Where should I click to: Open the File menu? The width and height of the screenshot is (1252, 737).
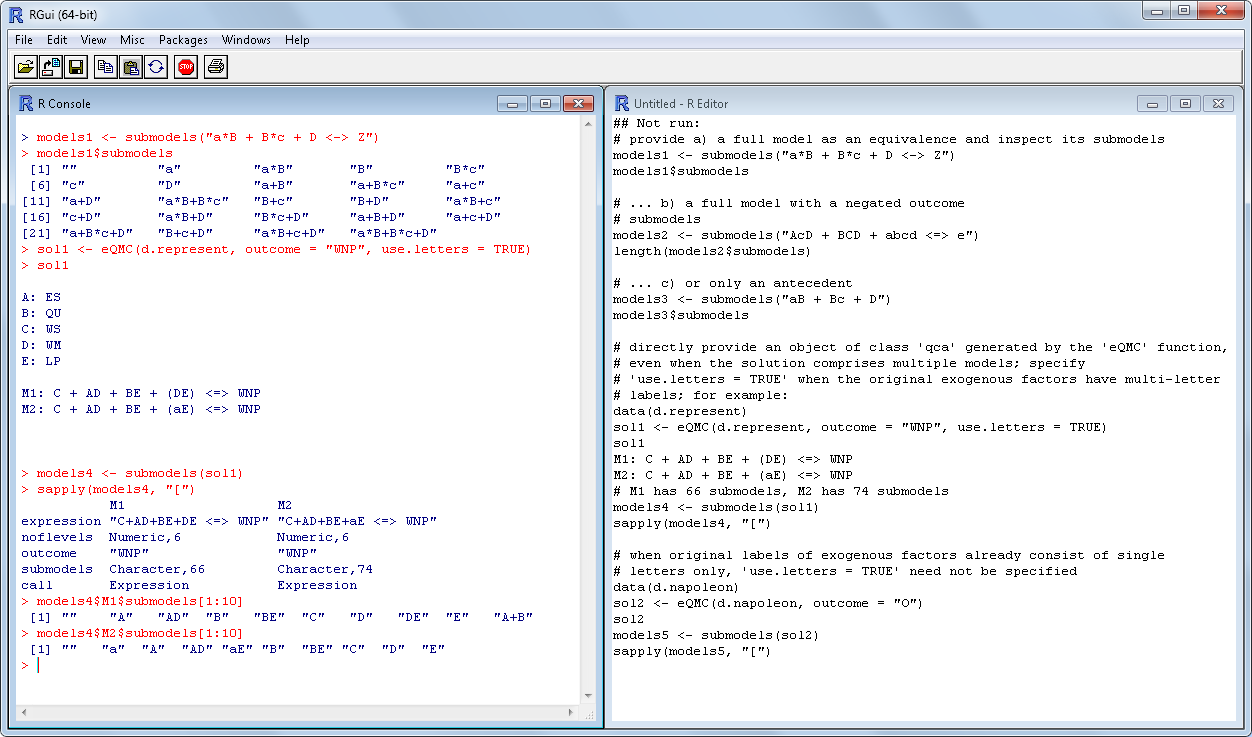(24, 40)
